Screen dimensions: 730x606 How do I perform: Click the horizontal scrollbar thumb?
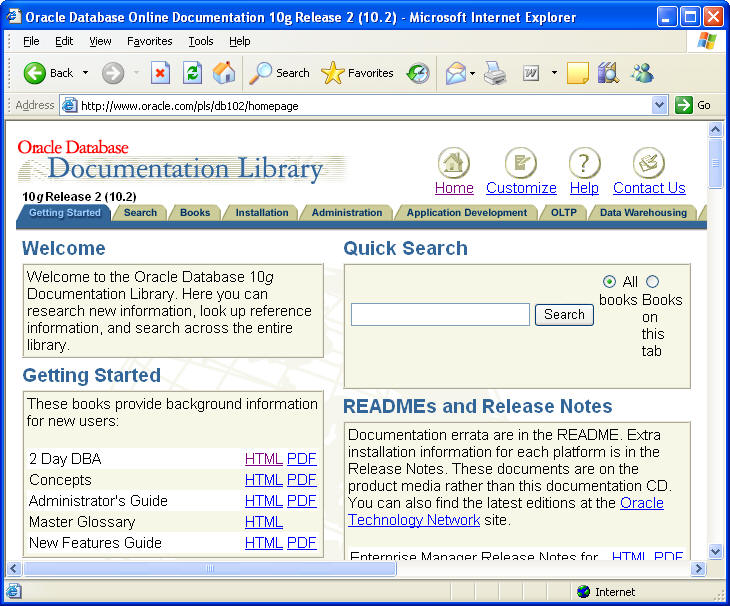coord(209,568)
